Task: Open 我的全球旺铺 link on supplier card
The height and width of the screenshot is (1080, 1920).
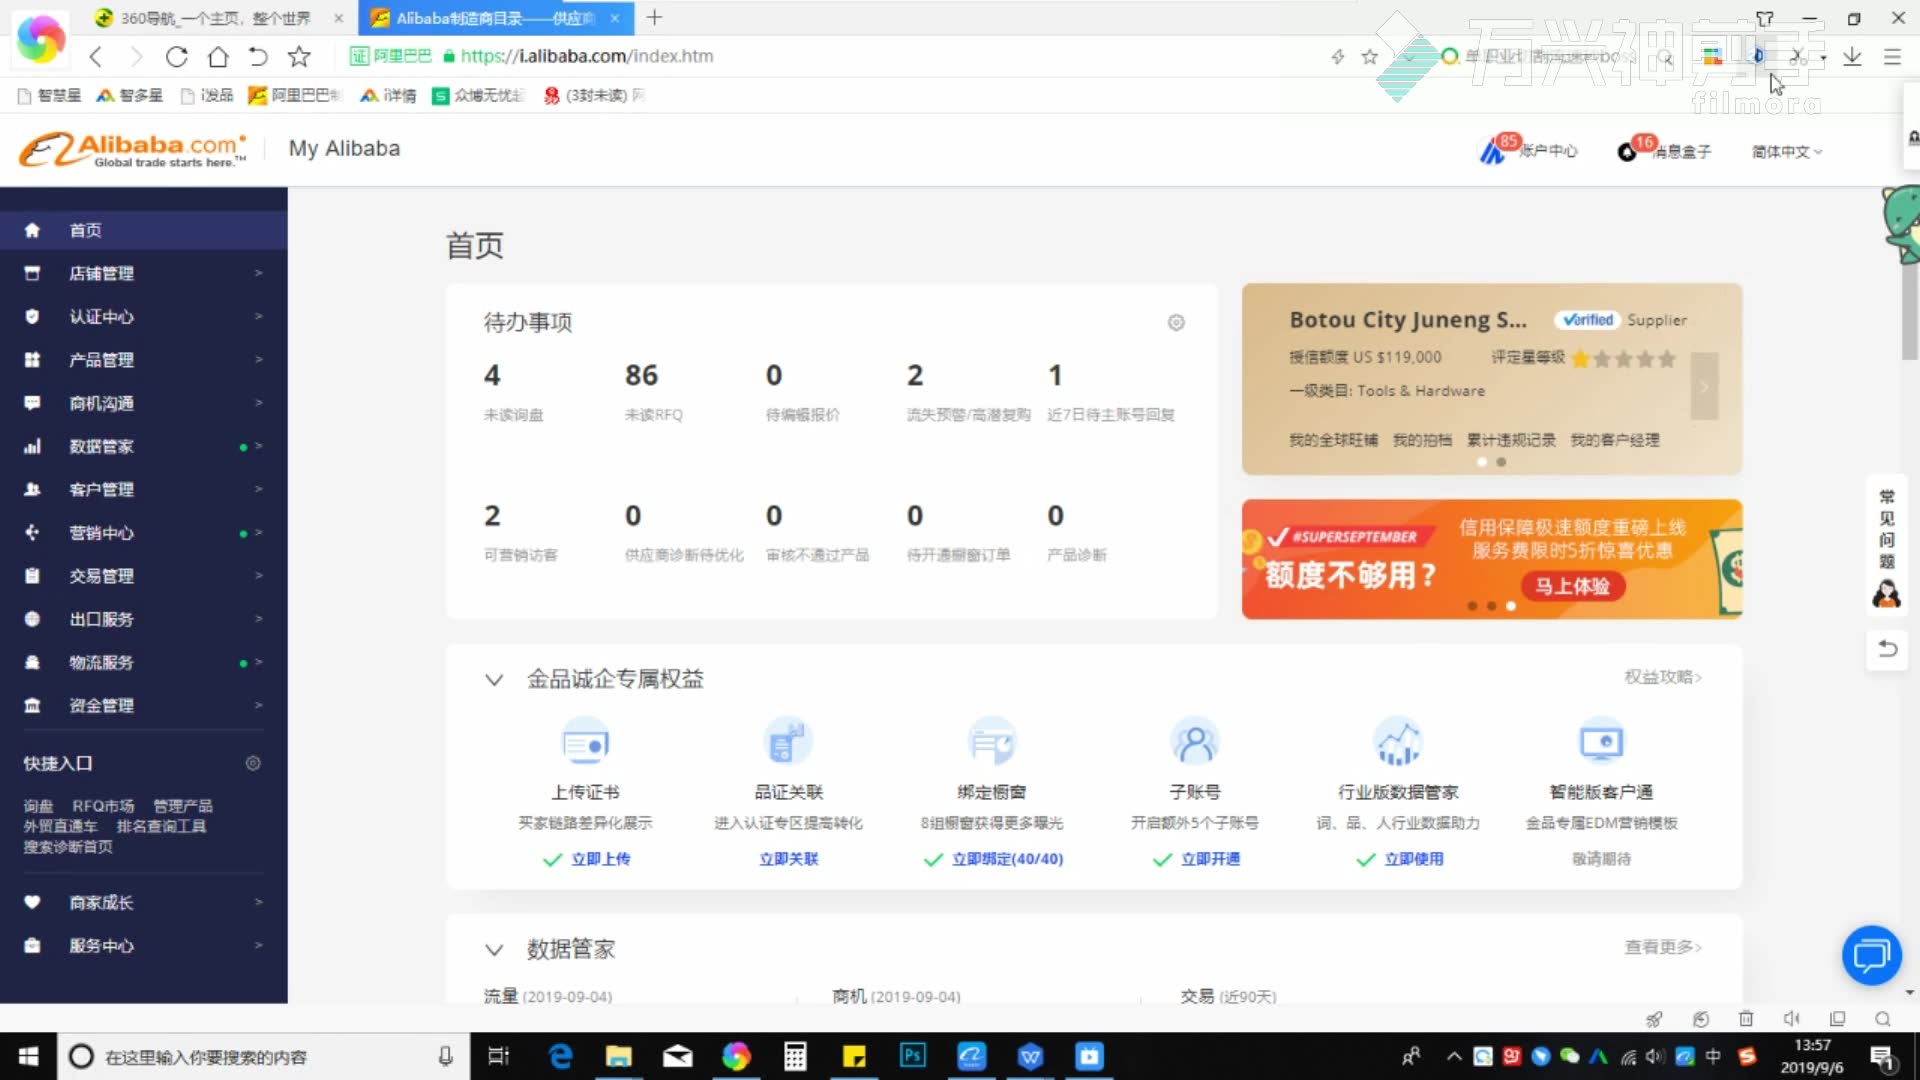Action: pos(1333,440)
